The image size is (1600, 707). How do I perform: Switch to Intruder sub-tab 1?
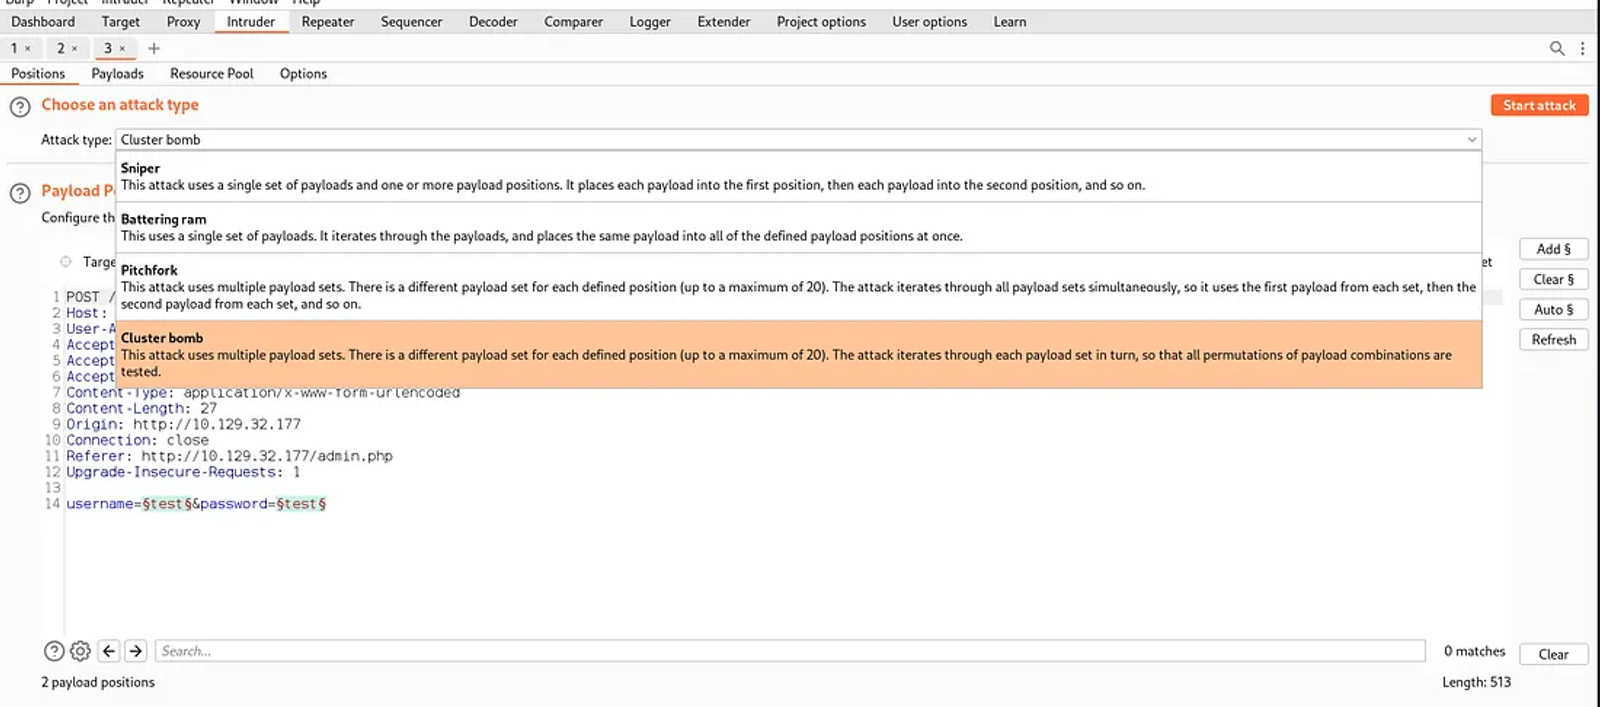click(14, 48)
